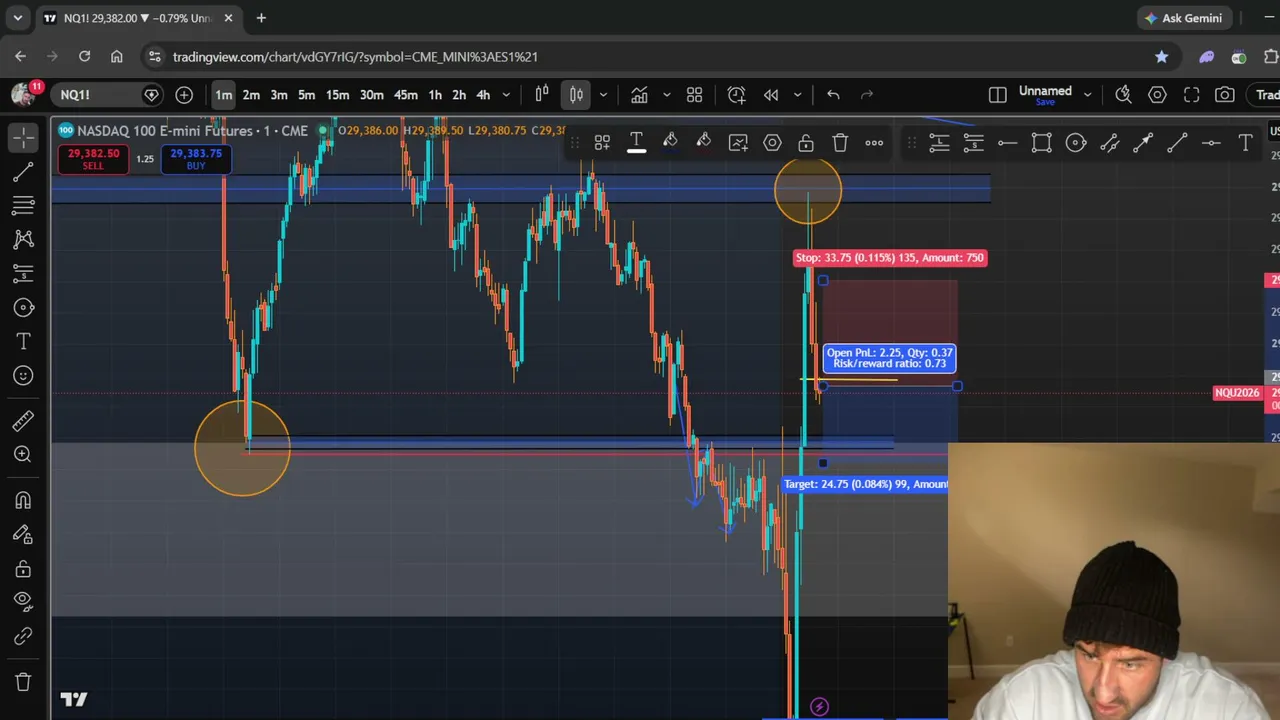Open chart settings hexagon in top toolbar
The height and width of the screenshot is (720, 1280).
pyautogui.click(x=1157, y=95)
